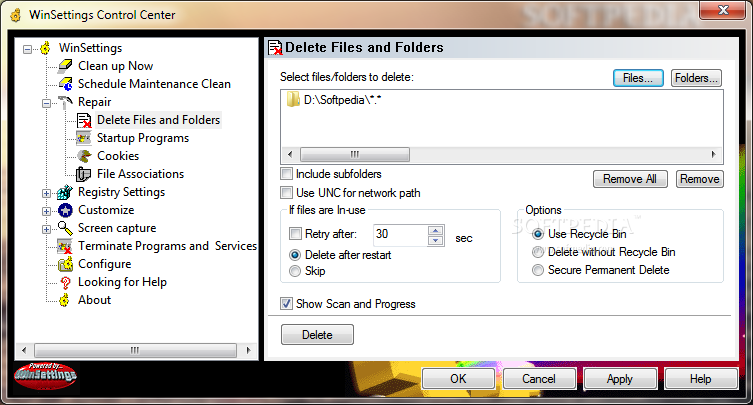Click the Registry Settings icon
Viewport: 753px width, 405px height.
click(65, 192)
